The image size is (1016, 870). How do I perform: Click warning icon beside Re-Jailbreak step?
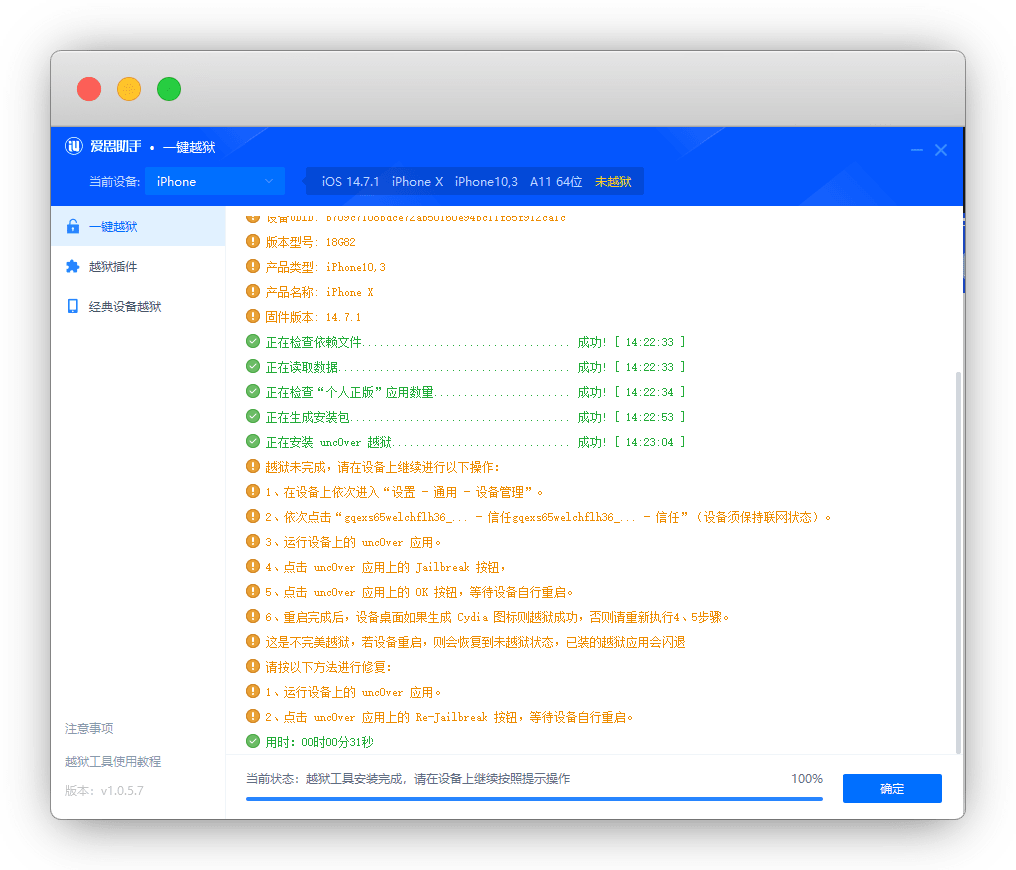pos(253,716)
